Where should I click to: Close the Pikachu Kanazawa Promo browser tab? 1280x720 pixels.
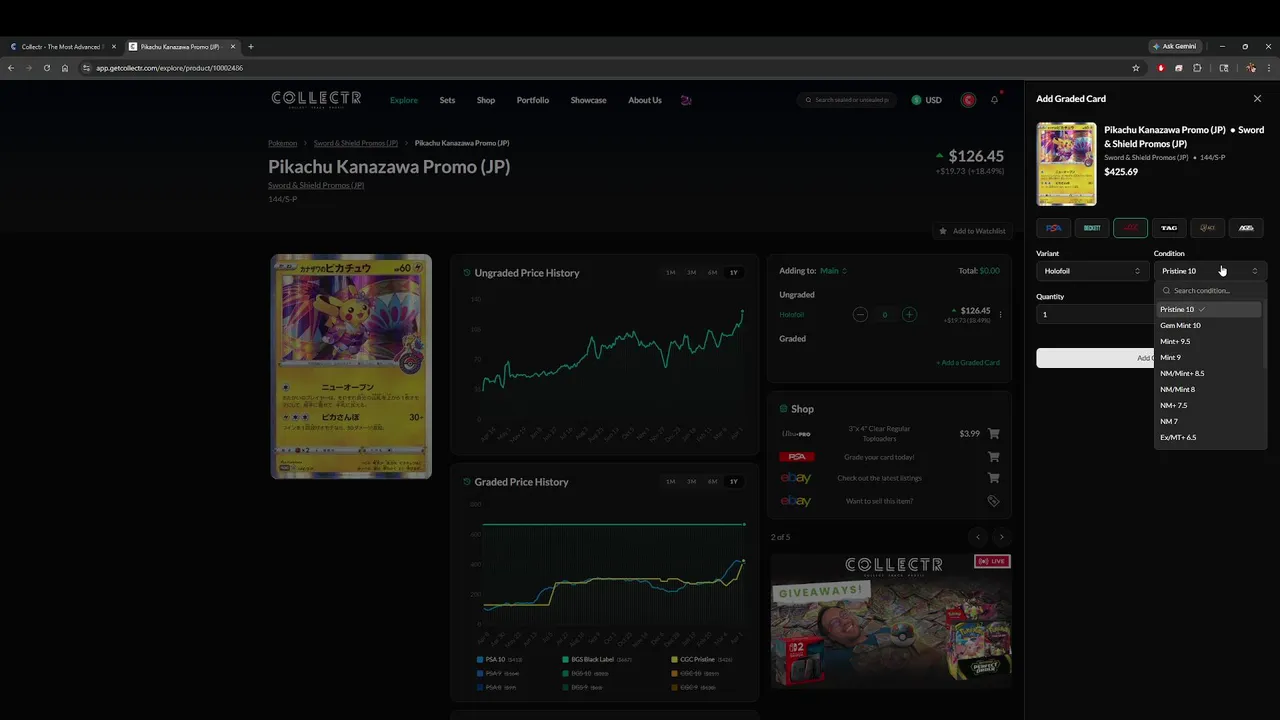coord(233,46)
